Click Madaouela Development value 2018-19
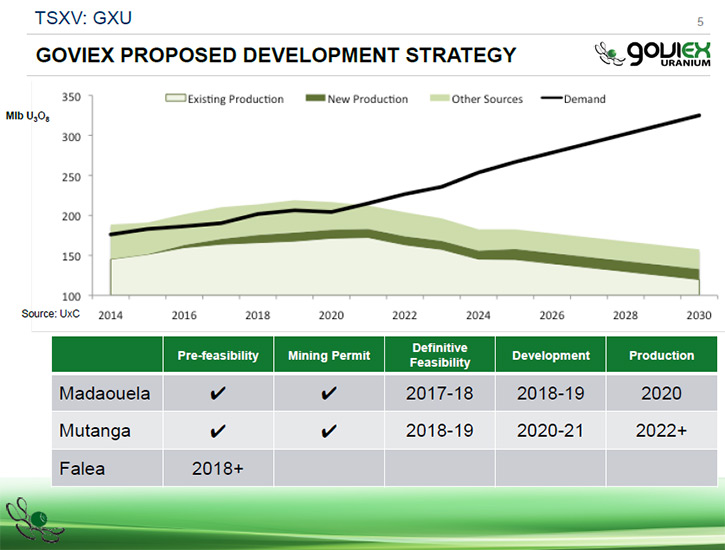Screen dimensions: 725x550 pyautogui.click(x=551, y=393)
